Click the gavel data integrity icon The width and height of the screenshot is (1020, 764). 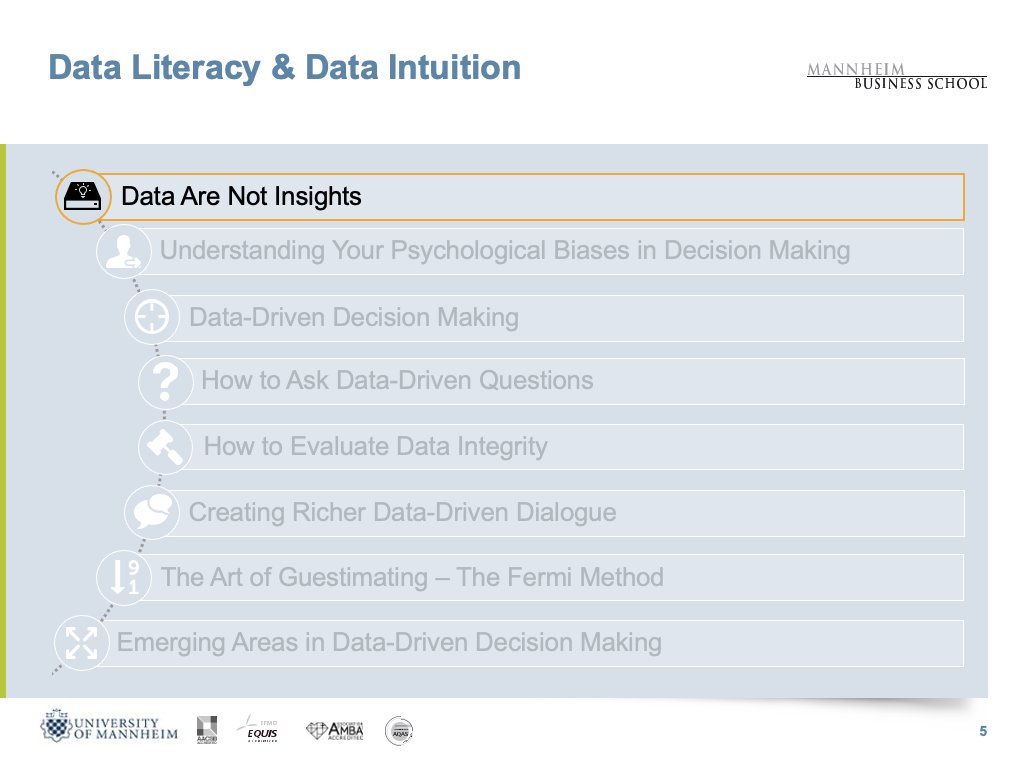click(165, 446)
